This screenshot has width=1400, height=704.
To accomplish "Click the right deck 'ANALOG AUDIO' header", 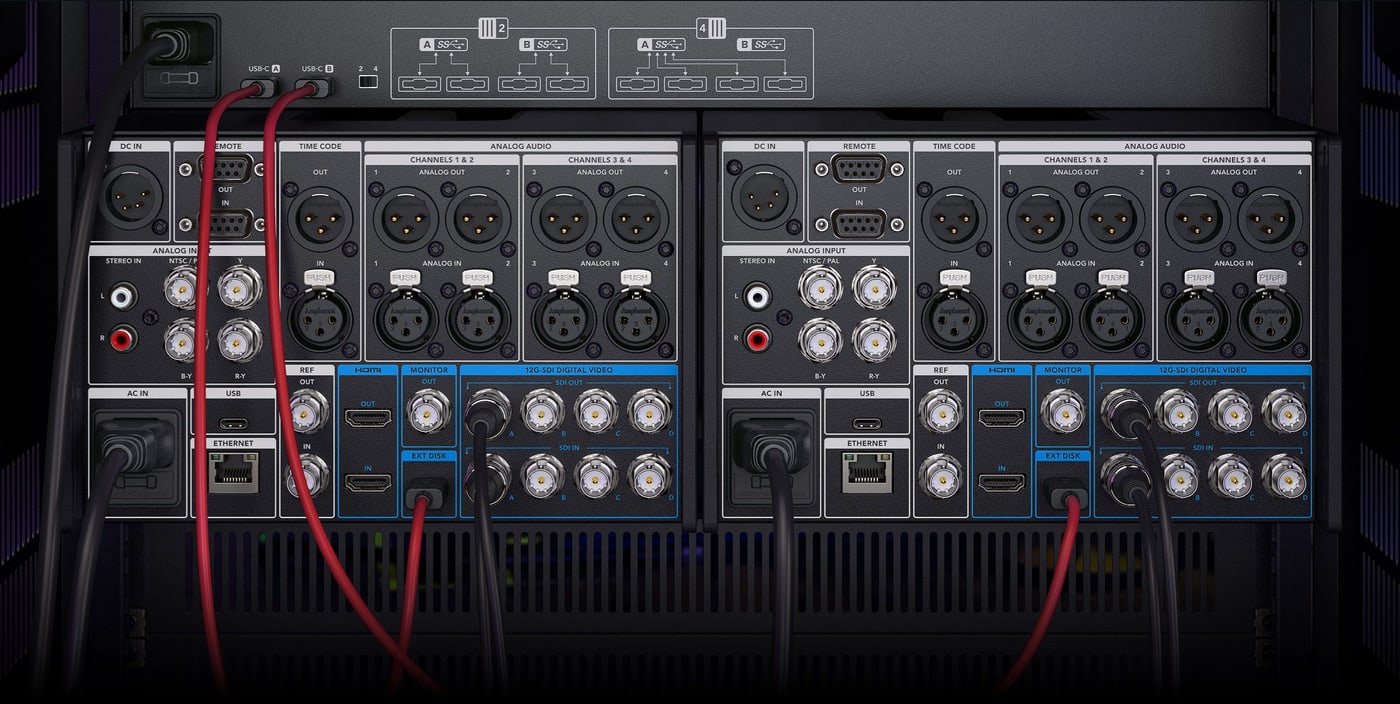I will click(x=1154, y=146).
